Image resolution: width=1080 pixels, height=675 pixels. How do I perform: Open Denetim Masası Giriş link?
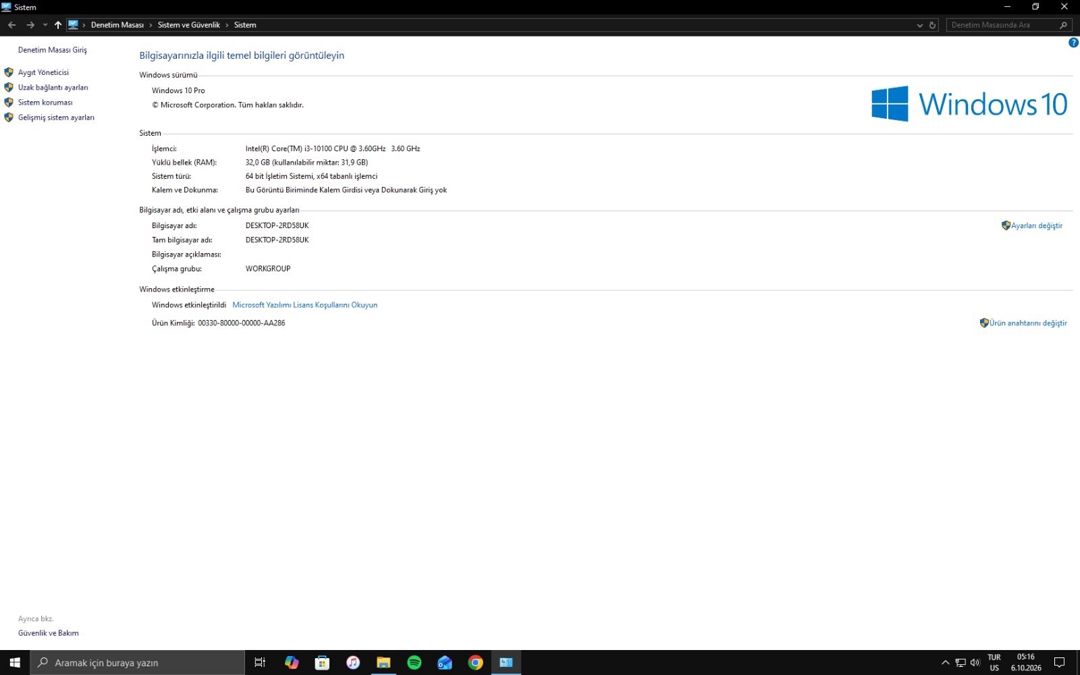[52, 50]
